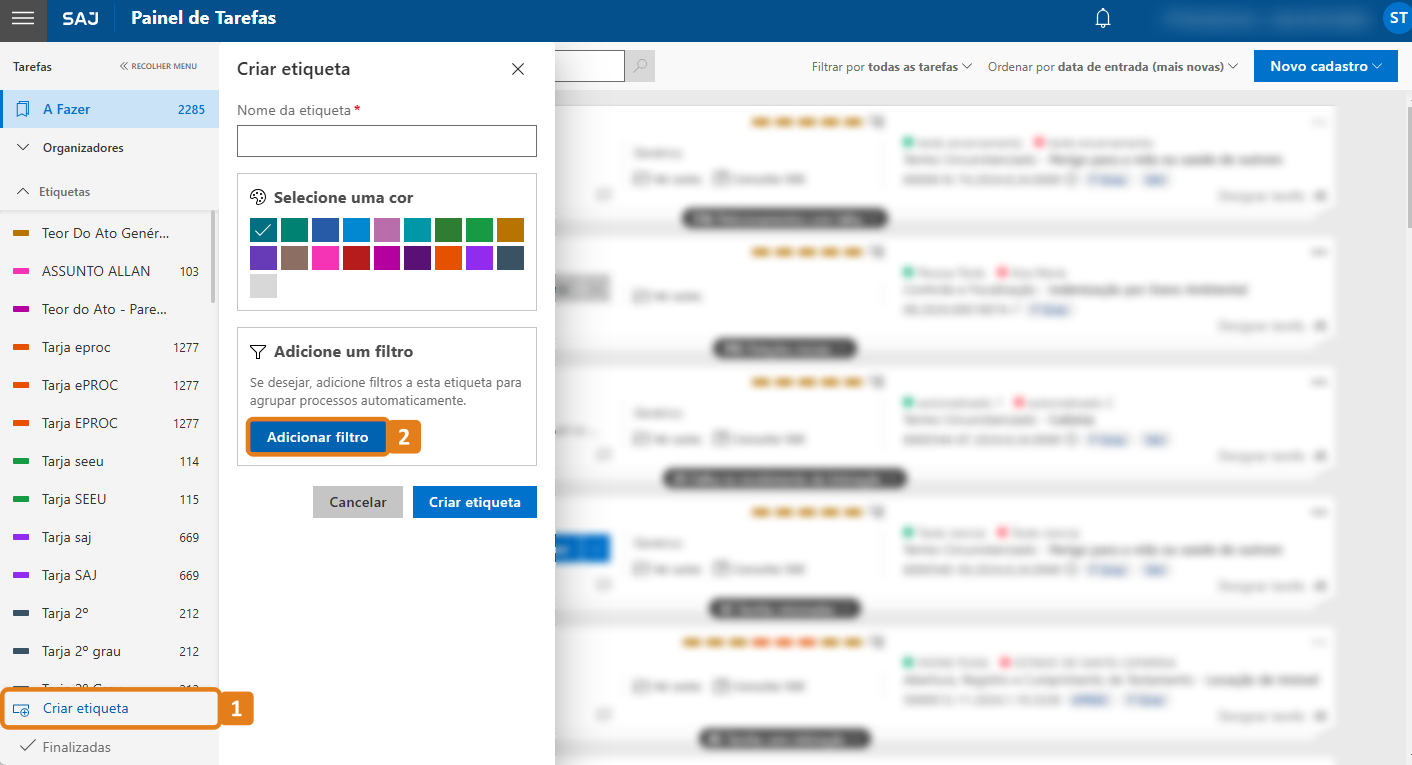The height and width of the screenshot is (765, 1412).
Task: Open the Finalizadas tasks list
Action: pos(76,747)
